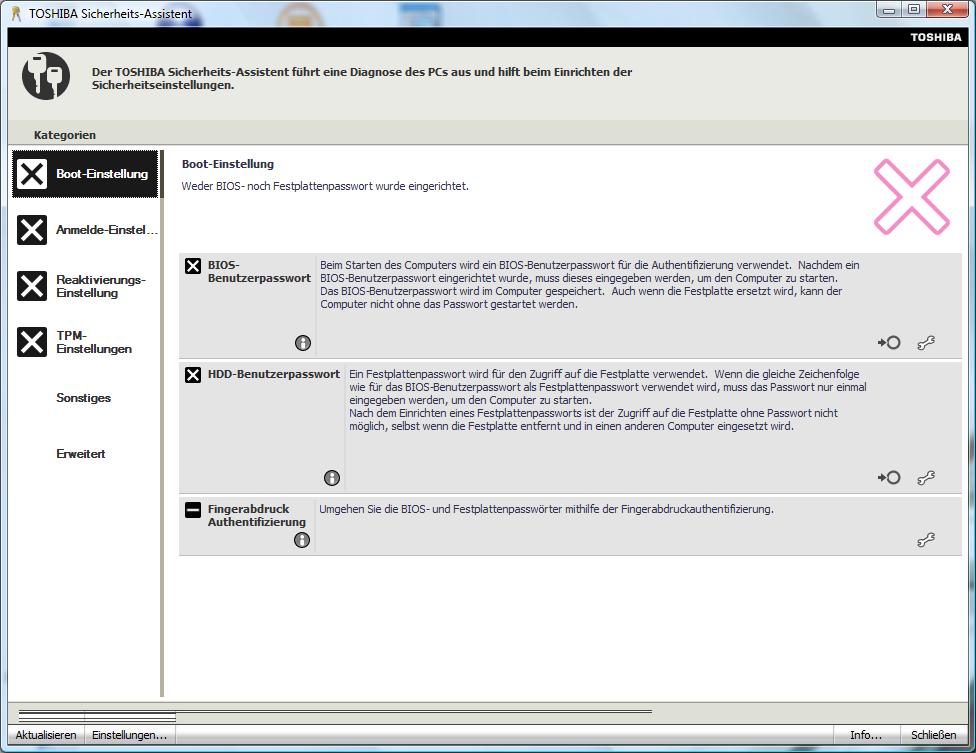The height and width of the screenshot is (753, 976).
Task: Show info for HDD-Benutzerpasswort
Action: coord(332,477)
